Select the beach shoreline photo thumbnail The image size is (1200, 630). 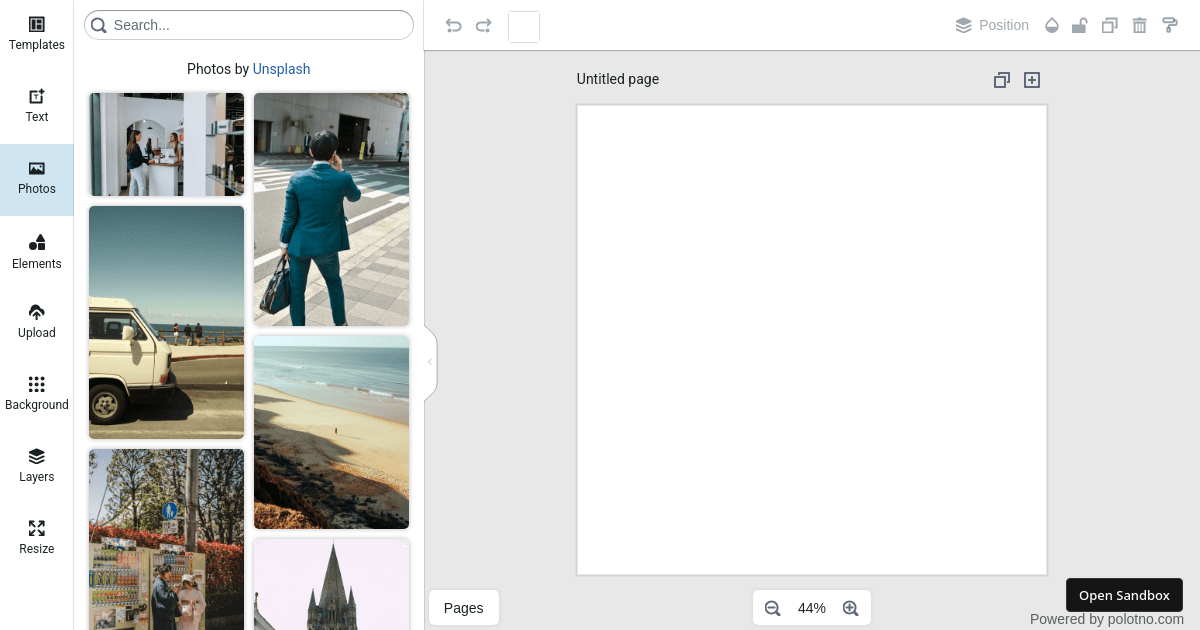tap(331, 432)
